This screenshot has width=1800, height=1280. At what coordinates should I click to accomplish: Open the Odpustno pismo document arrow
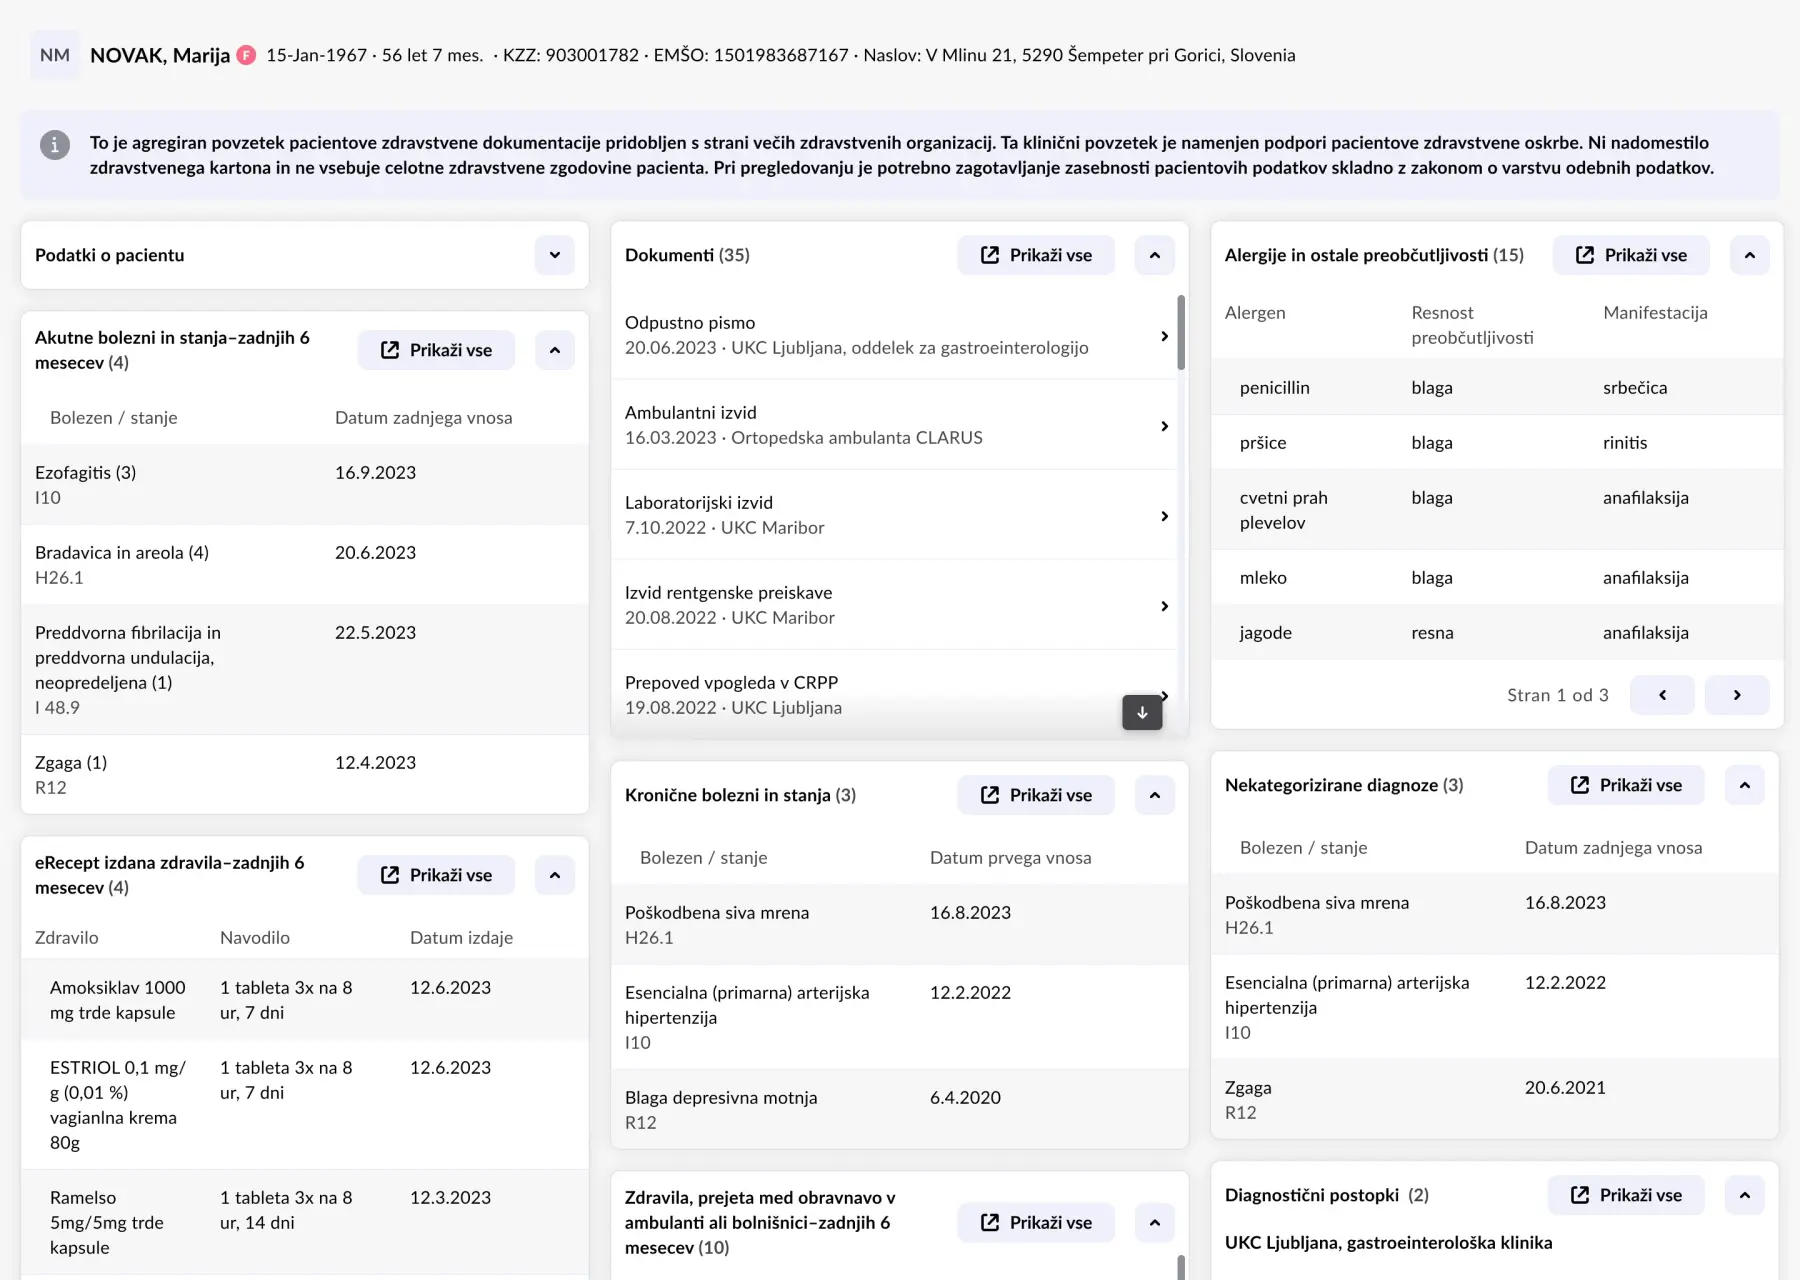(1164, 336)
